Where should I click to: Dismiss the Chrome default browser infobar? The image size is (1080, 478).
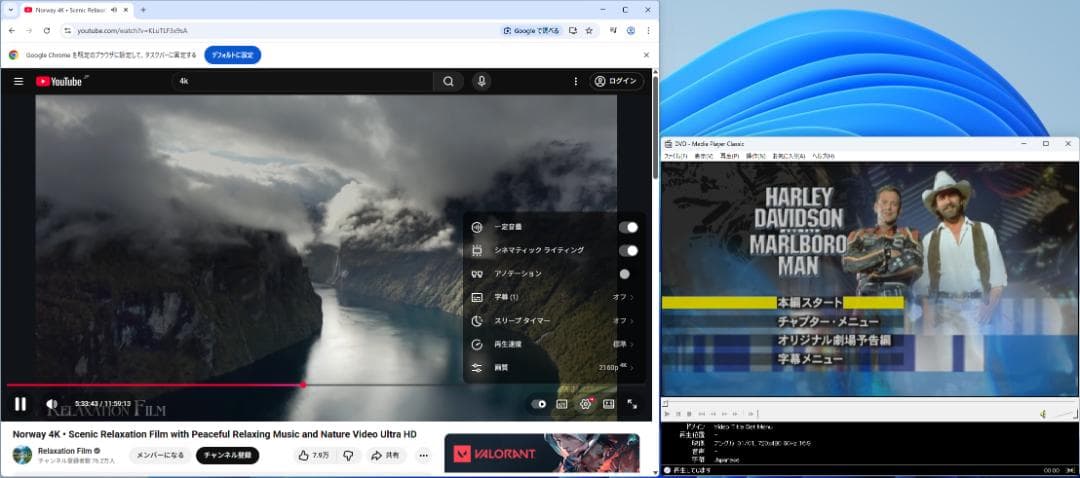646,55
